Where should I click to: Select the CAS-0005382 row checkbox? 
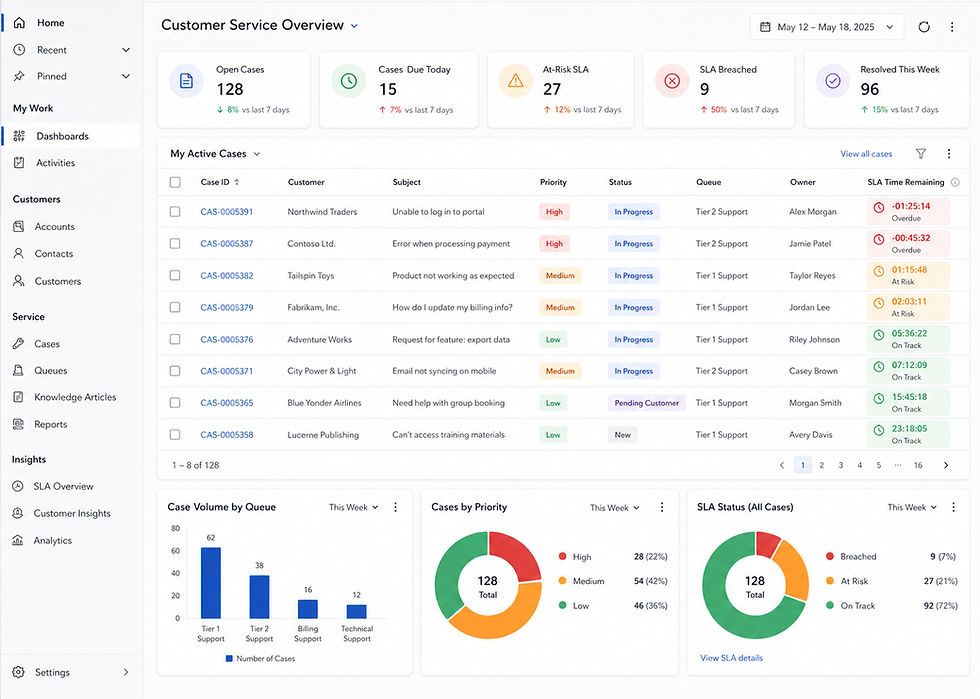point(175,275)
